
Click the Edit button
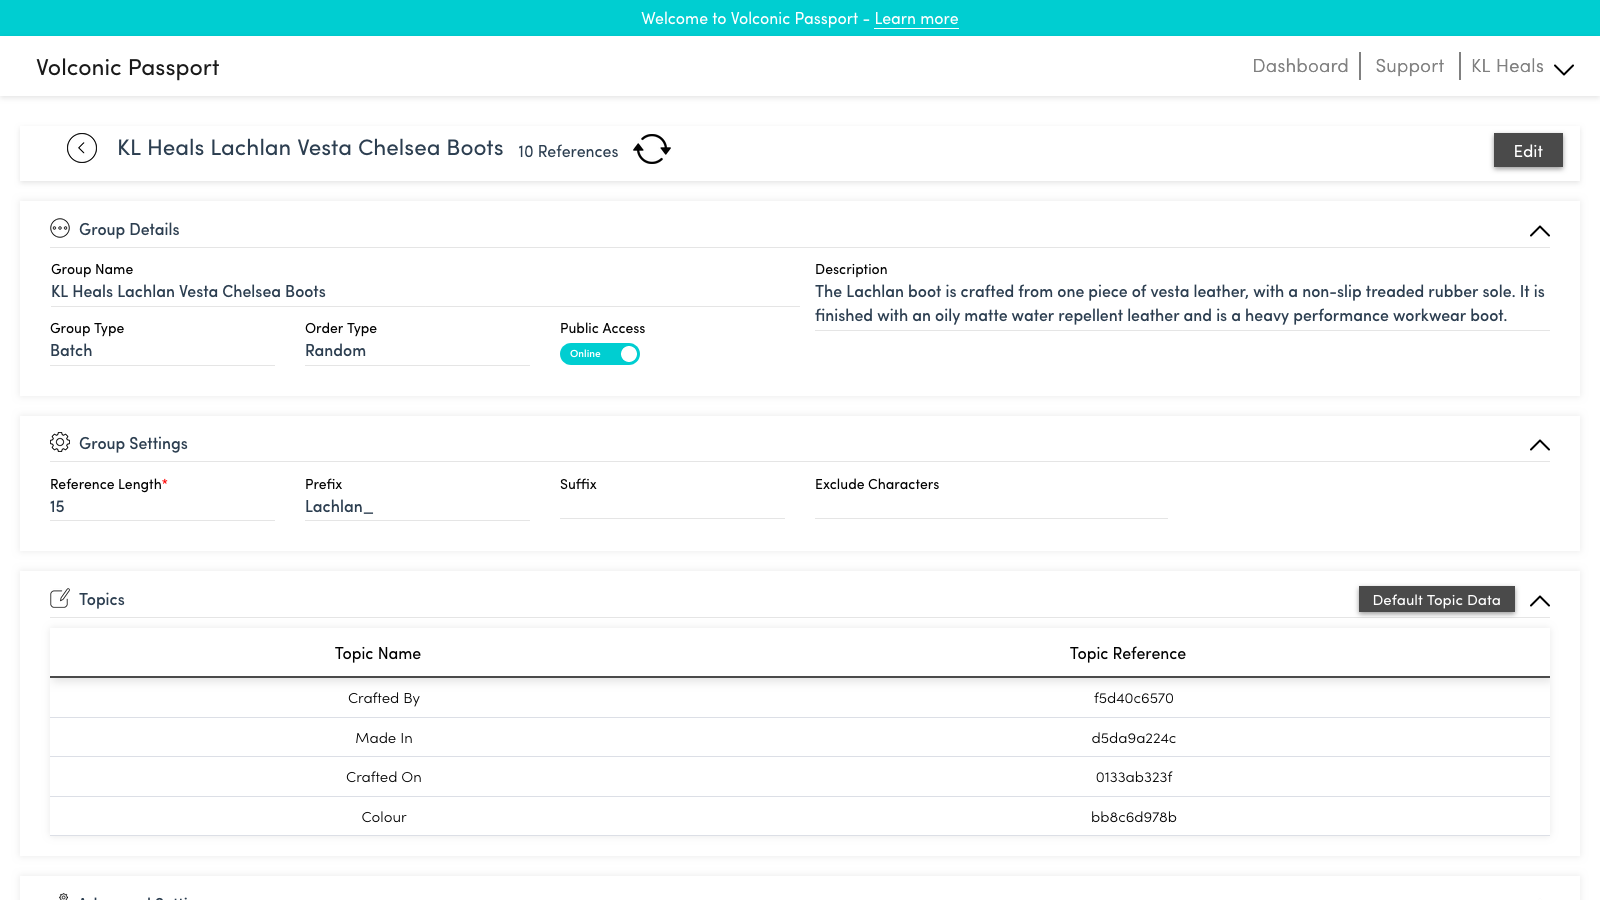pos(1528,150)
